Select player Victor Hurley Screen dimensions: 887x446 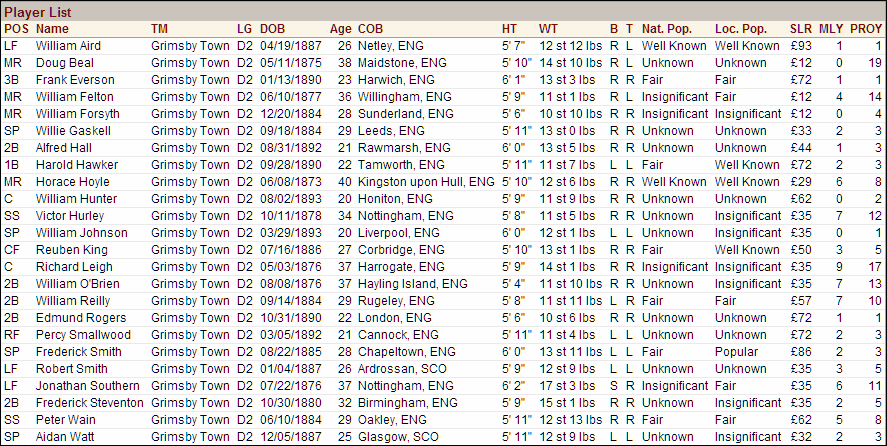coord(70,216)
